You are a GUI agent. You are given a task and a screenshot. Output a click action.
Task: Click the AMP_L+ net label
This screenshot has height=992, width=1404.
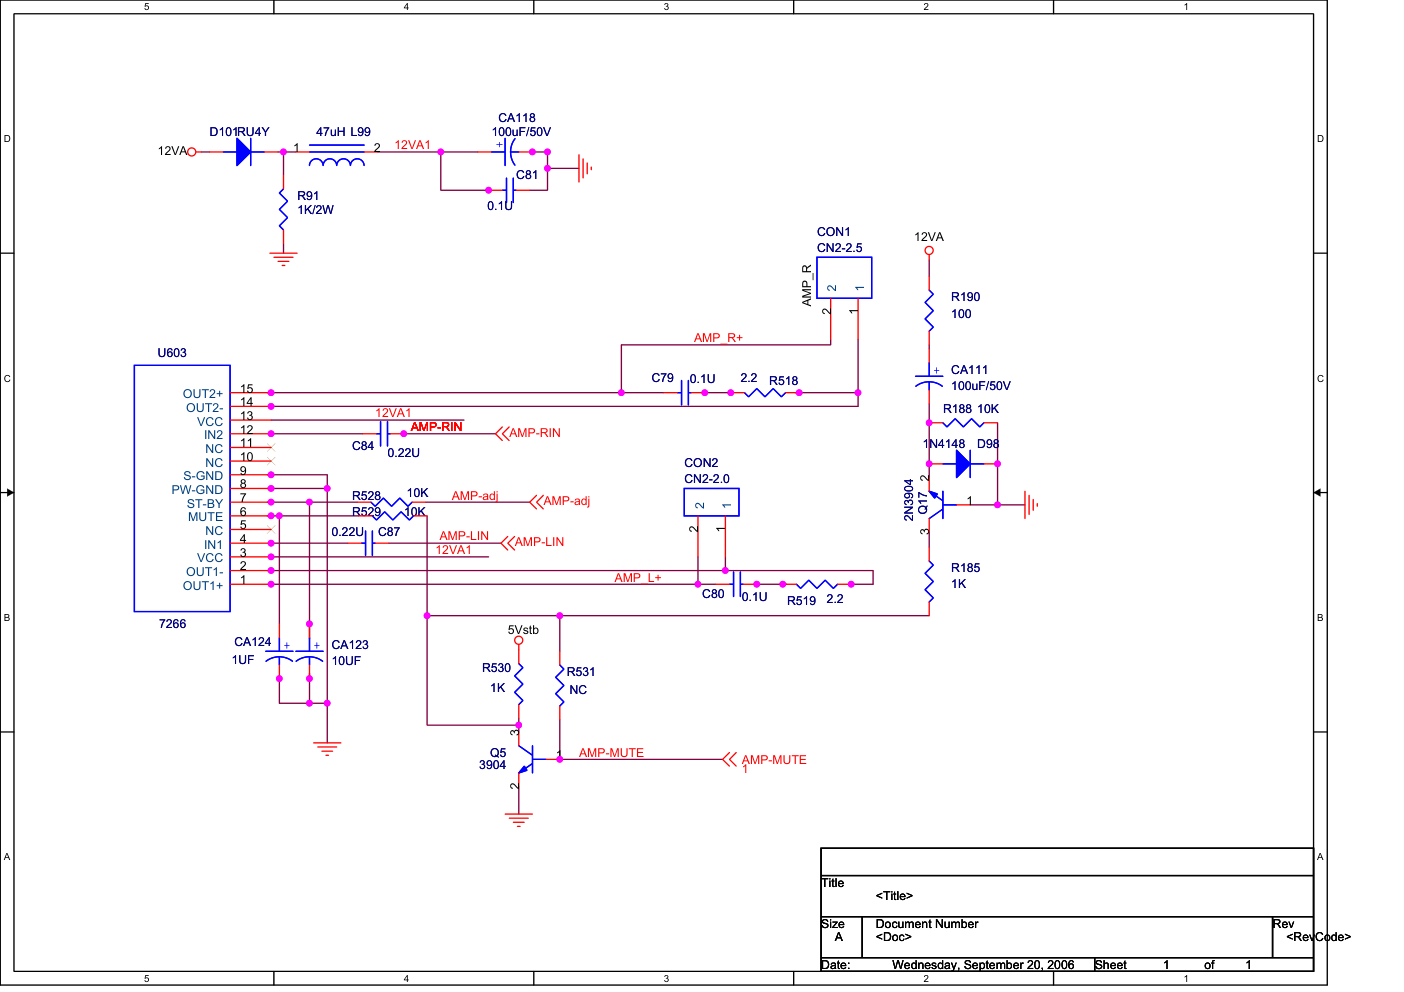(x=637, y=578)
